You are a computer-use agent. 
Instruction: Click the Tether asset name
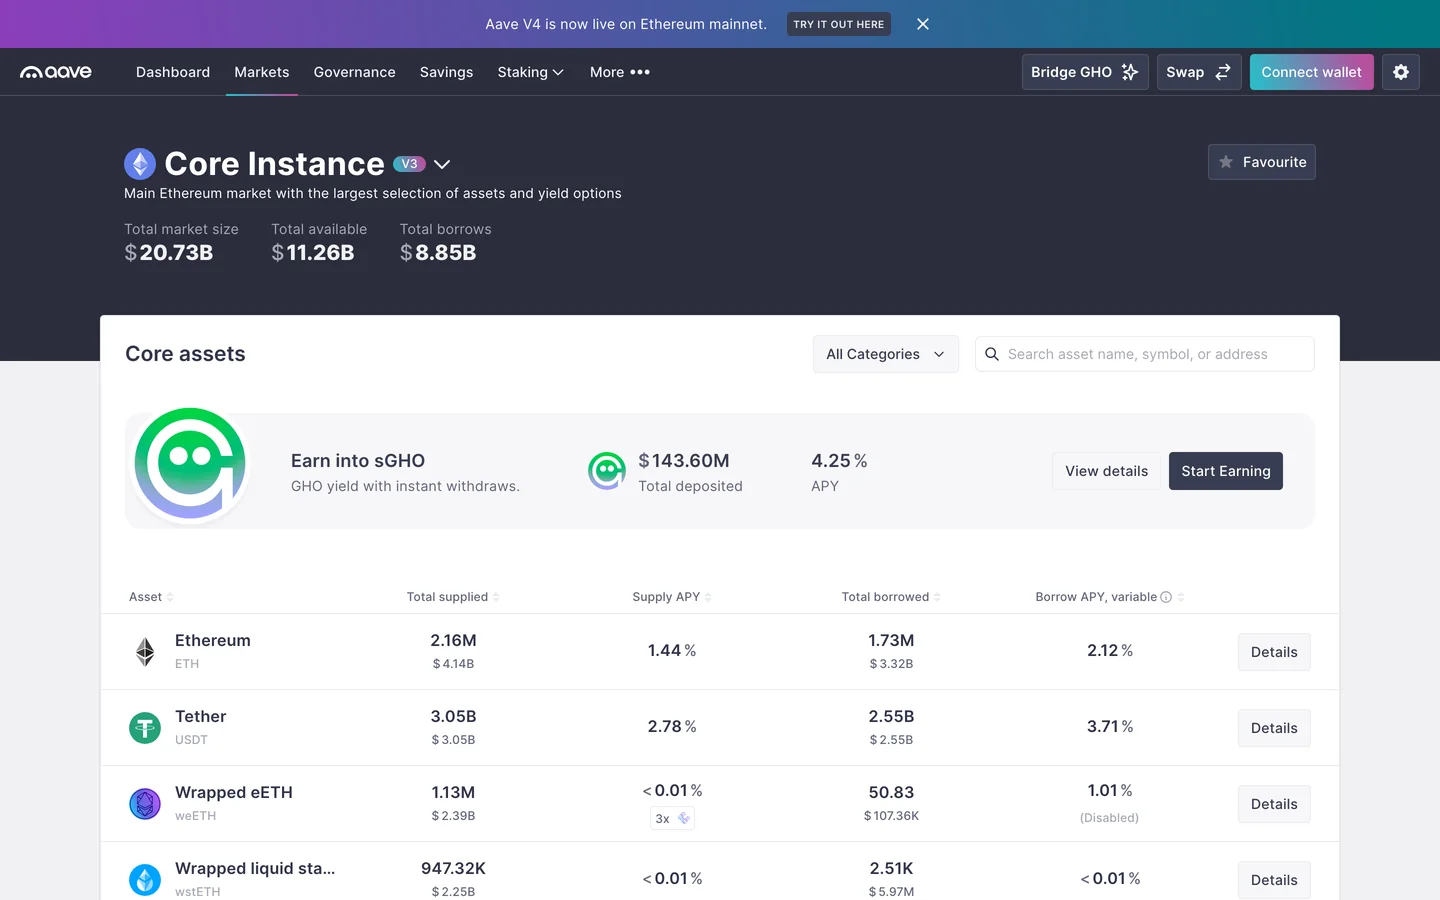(x=201, y=716)
